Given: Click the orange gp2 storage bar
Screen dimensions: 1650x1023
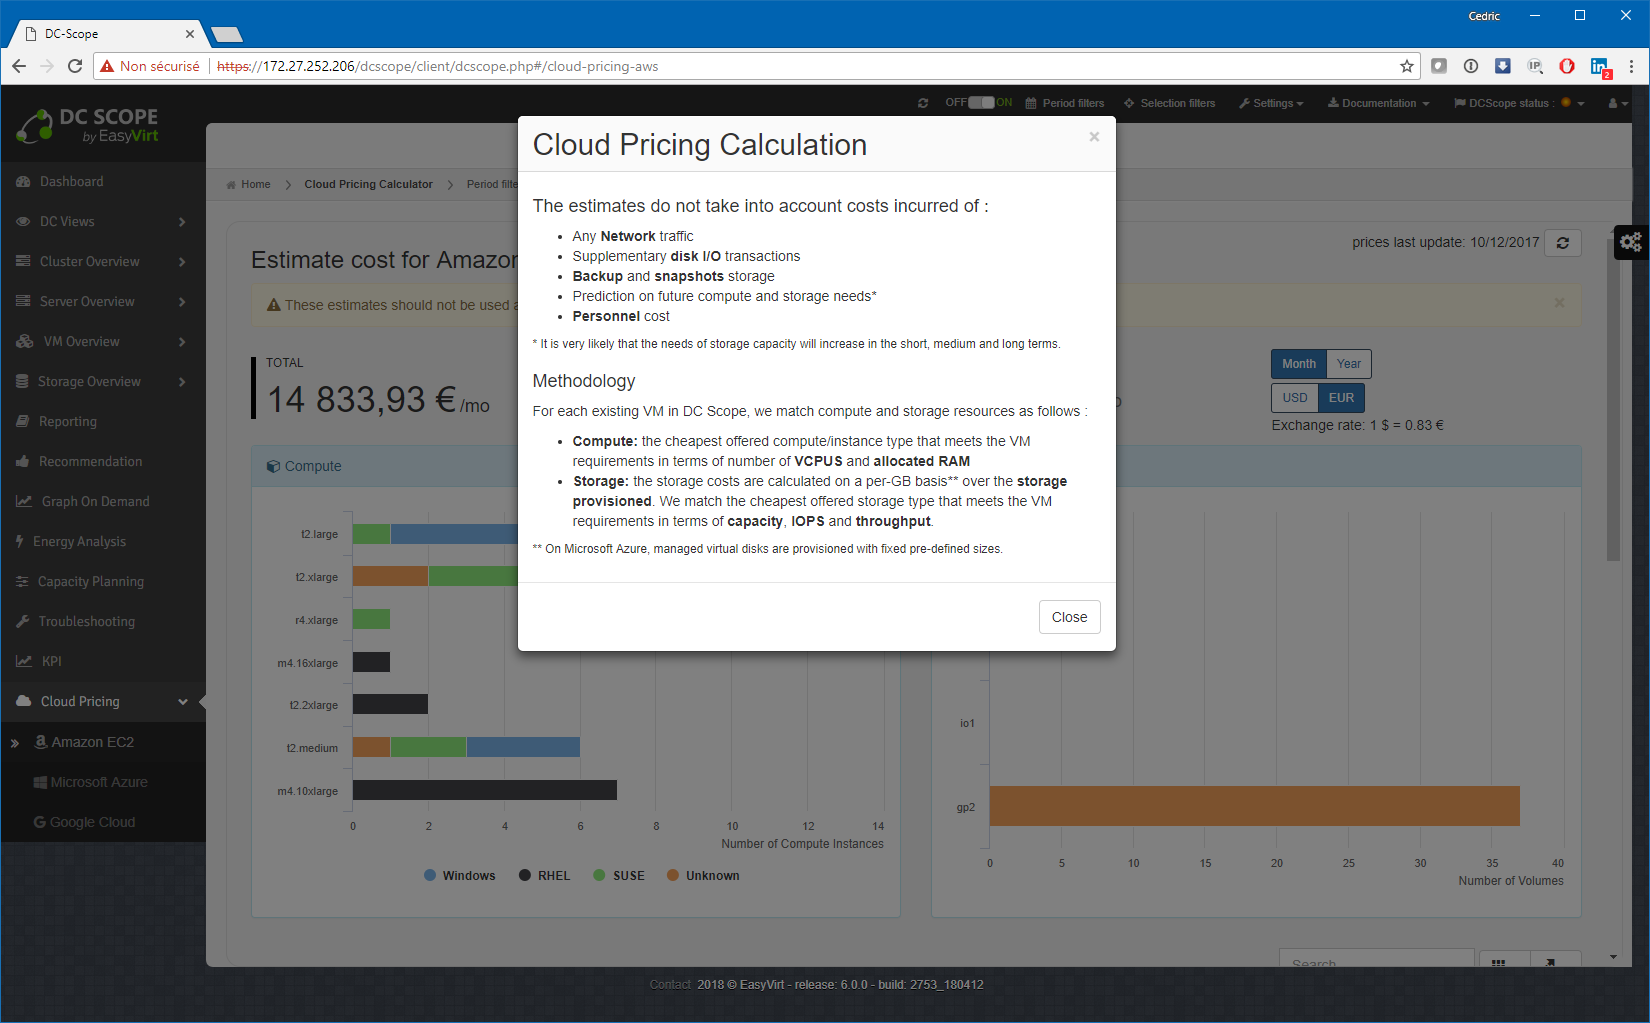Looking at the screenshot, I should tap(1254, 806).
